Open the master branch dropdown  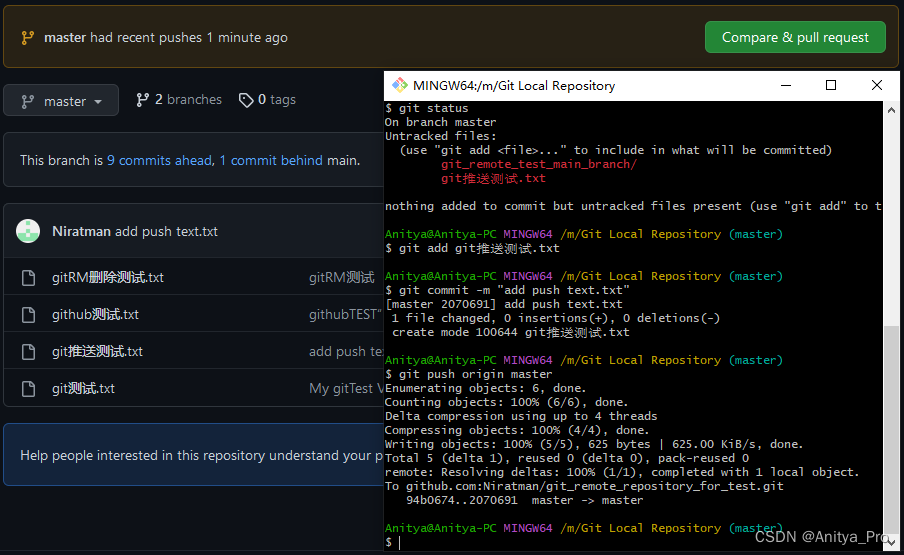(x=61, y=101)
